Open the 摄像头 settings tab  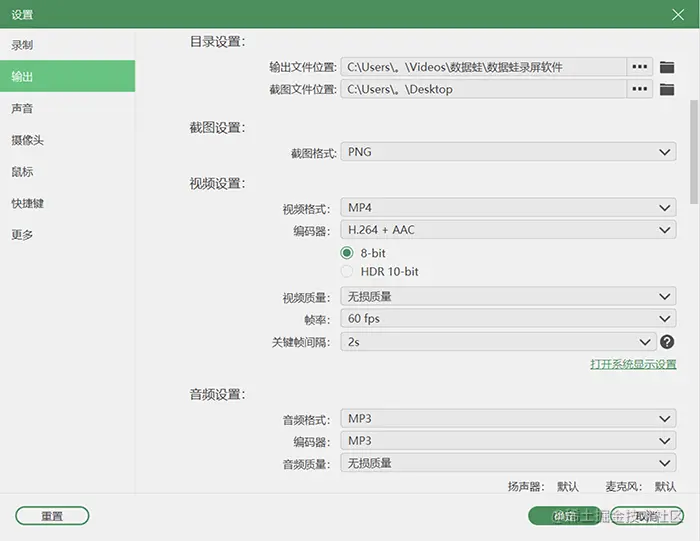67,140
